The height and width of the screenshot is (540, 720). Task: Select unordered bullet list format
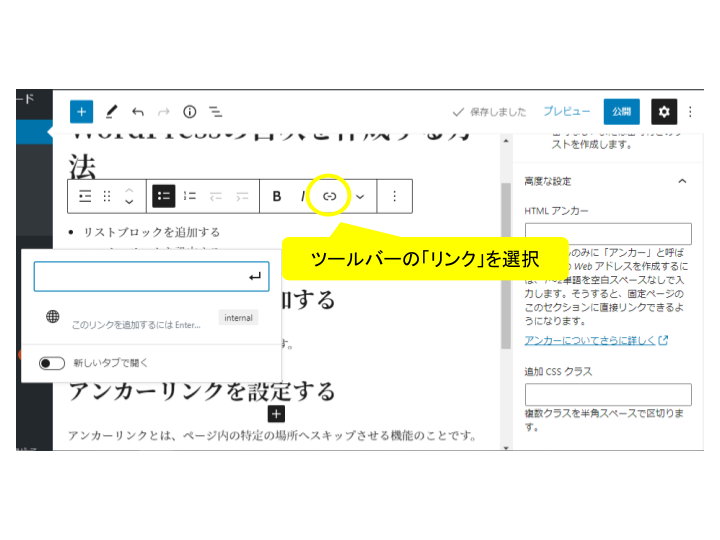click(x=163, y=196)
